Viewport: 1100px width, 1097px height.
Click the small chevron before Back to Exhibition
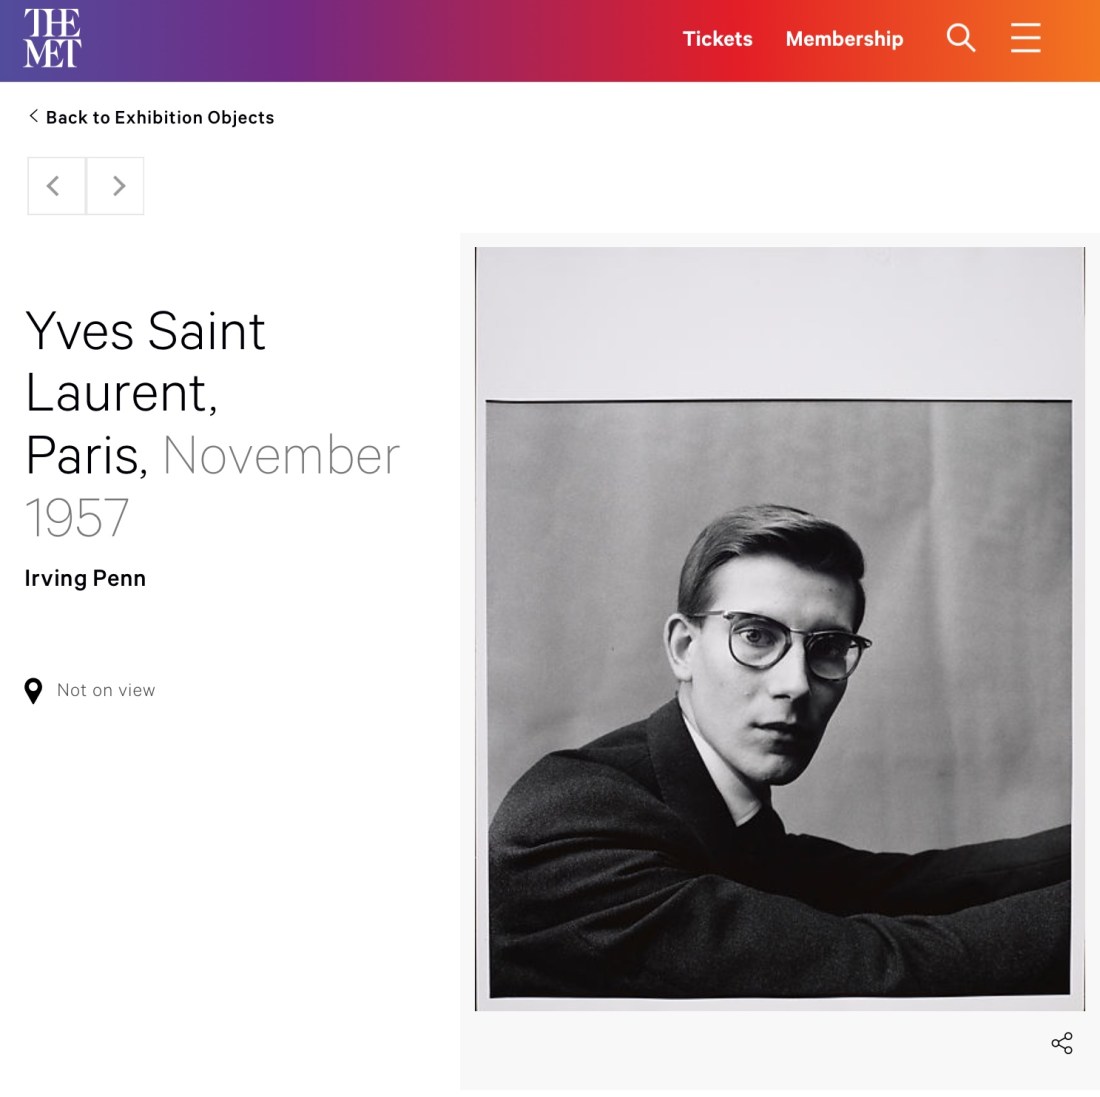[x=33, y=116]
